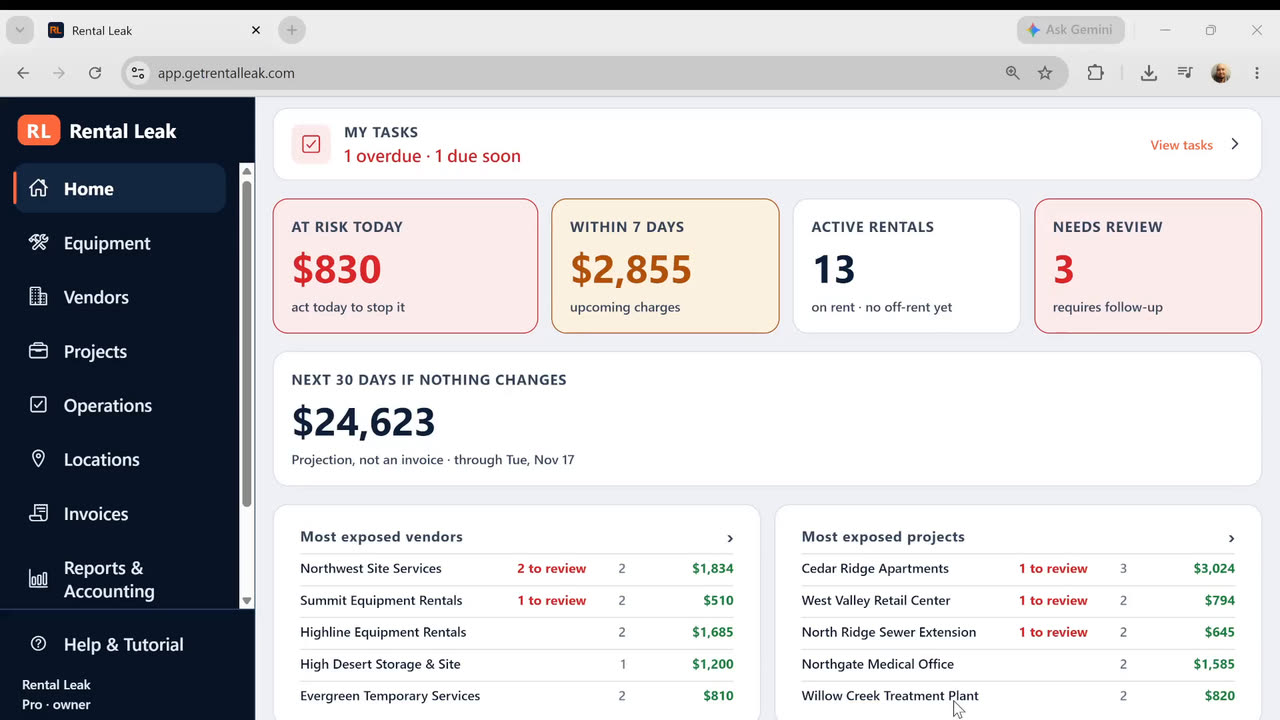This screenshot has width=1280, height=720.
Task: Click the sidebar scroll-down arrow
Action: tap(247, 601)
